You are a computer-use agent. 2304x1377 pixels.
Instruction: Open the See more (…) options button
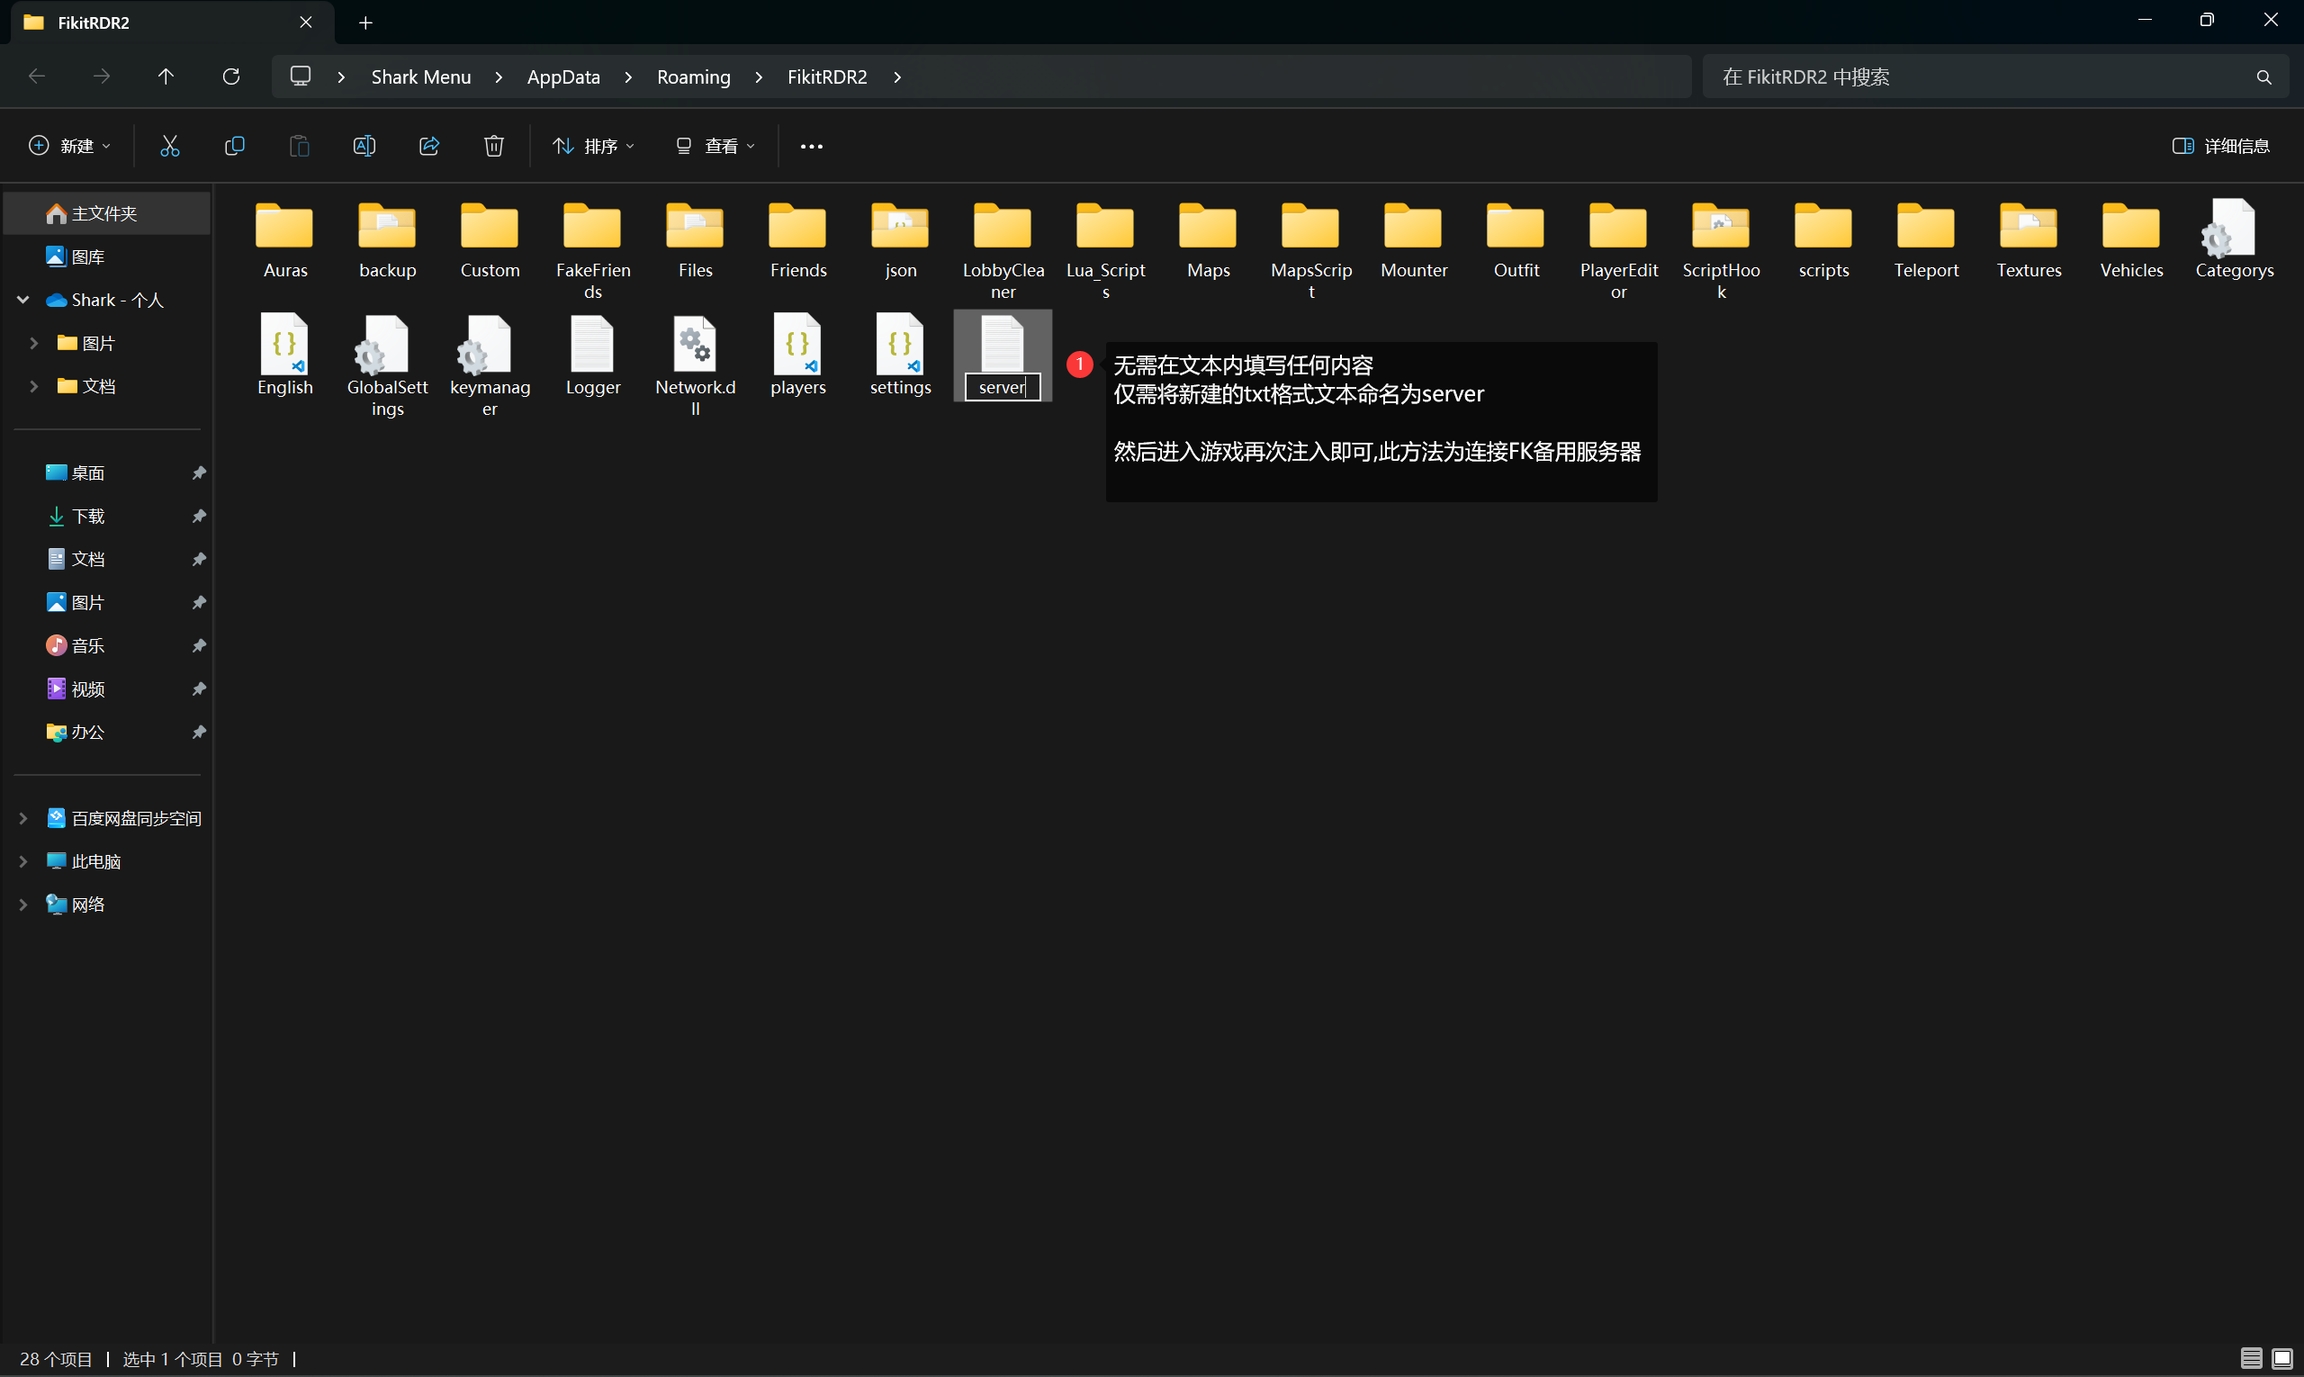[x=811, y=146]
